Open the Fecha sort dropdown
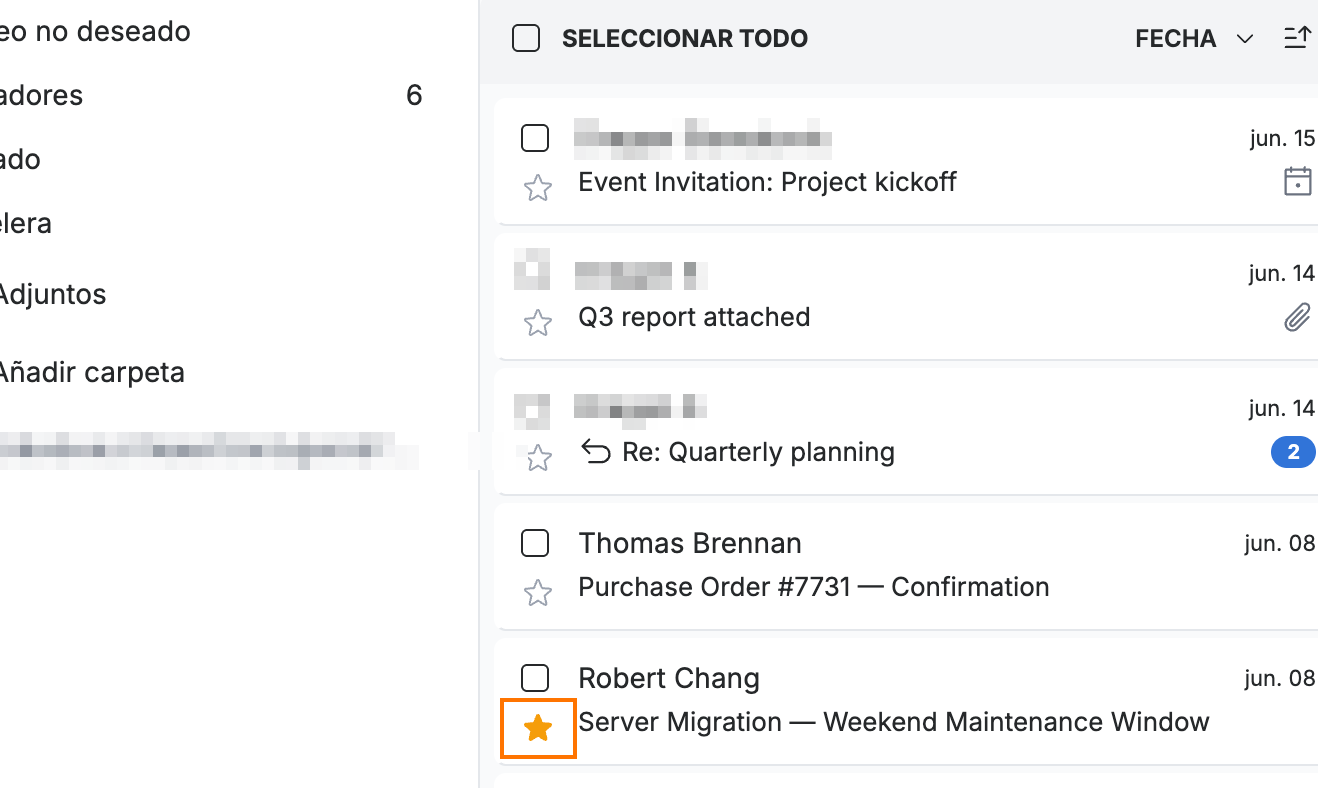This screenshot has width=1318, height=788. click(1194, 39)
